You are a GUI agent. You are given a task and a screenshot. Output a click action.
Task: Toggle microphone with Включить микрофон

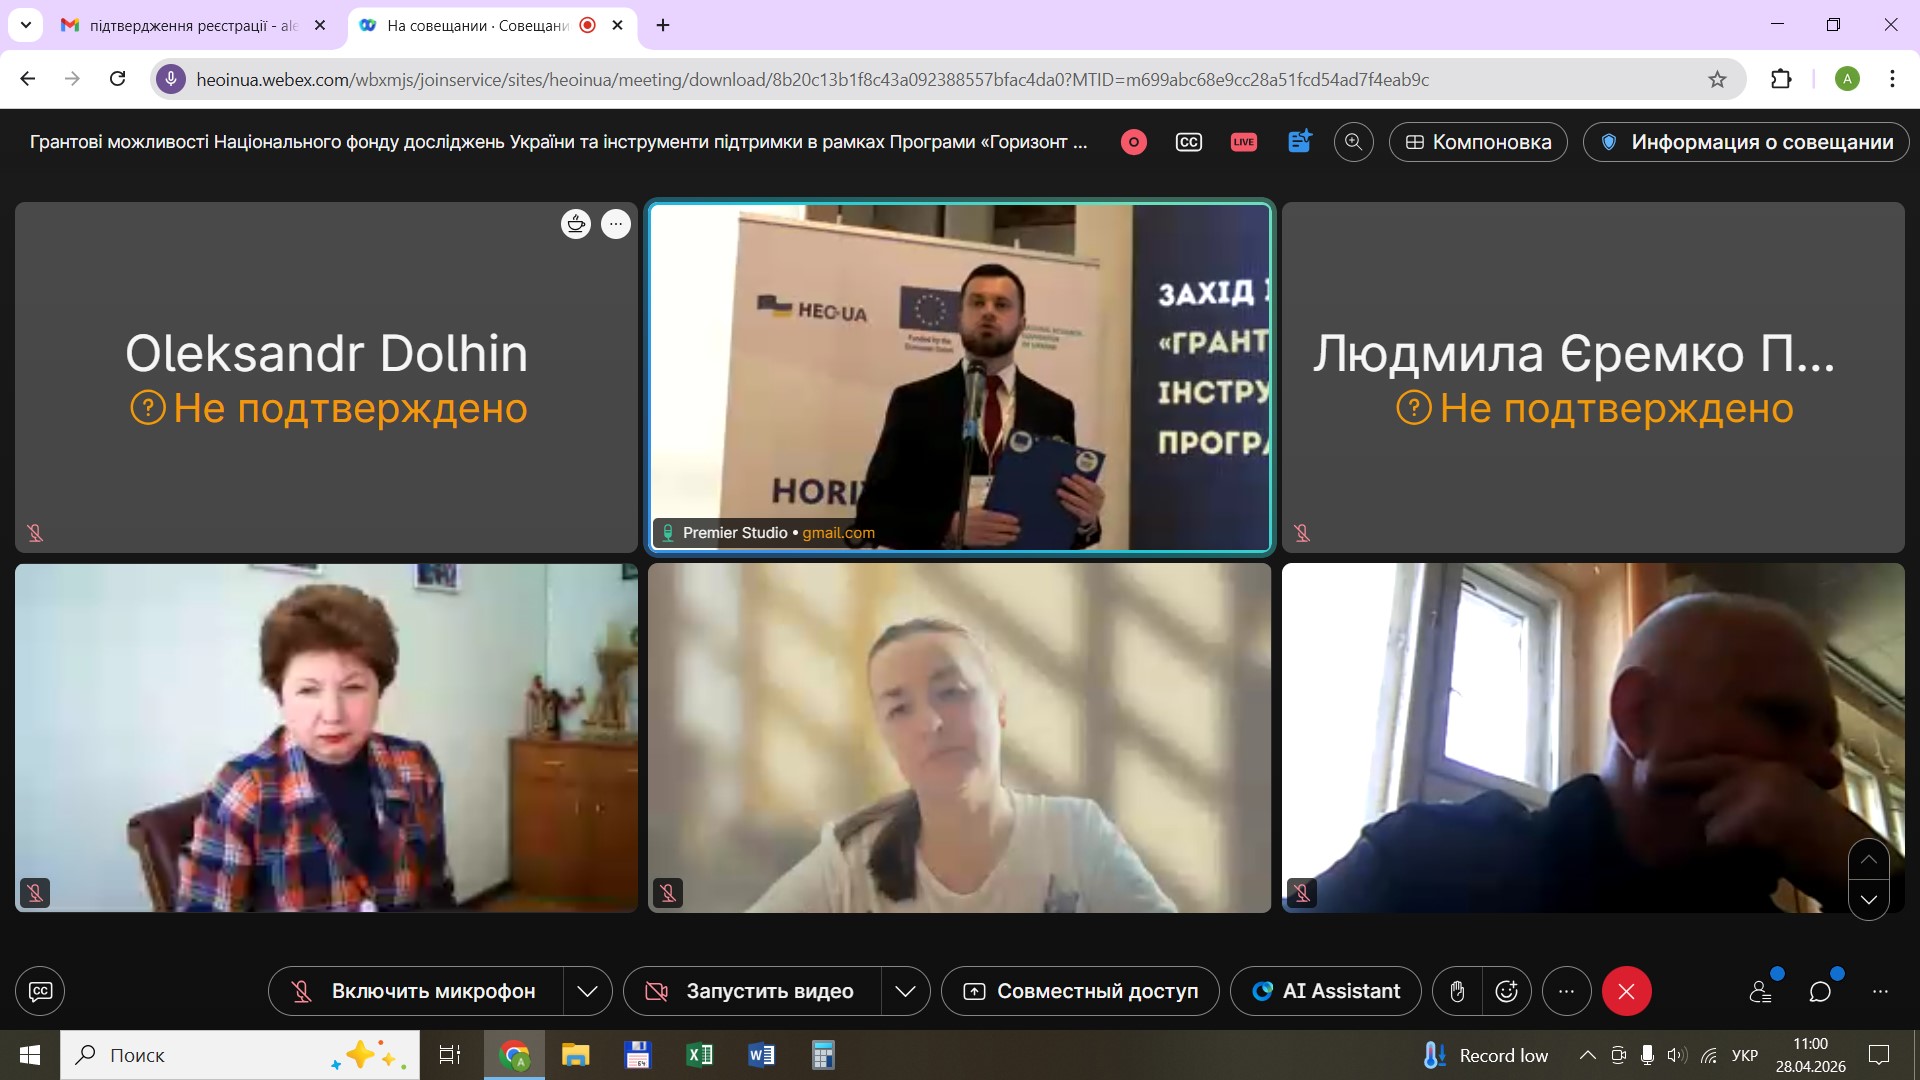[x=416, y=991]
